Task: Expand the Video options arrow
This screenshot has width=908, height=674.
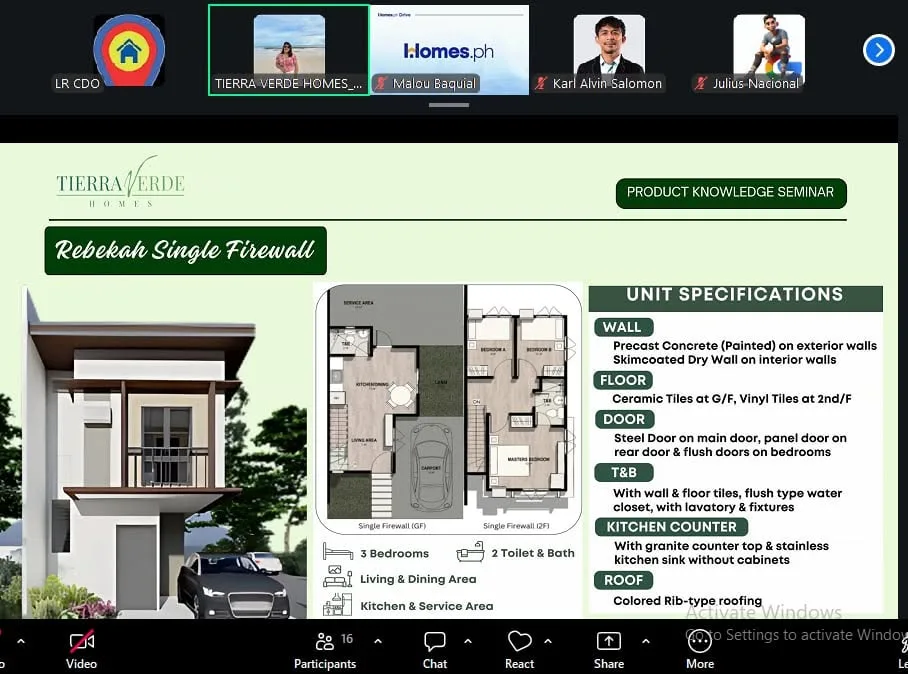Action: [x=21, y=642]
